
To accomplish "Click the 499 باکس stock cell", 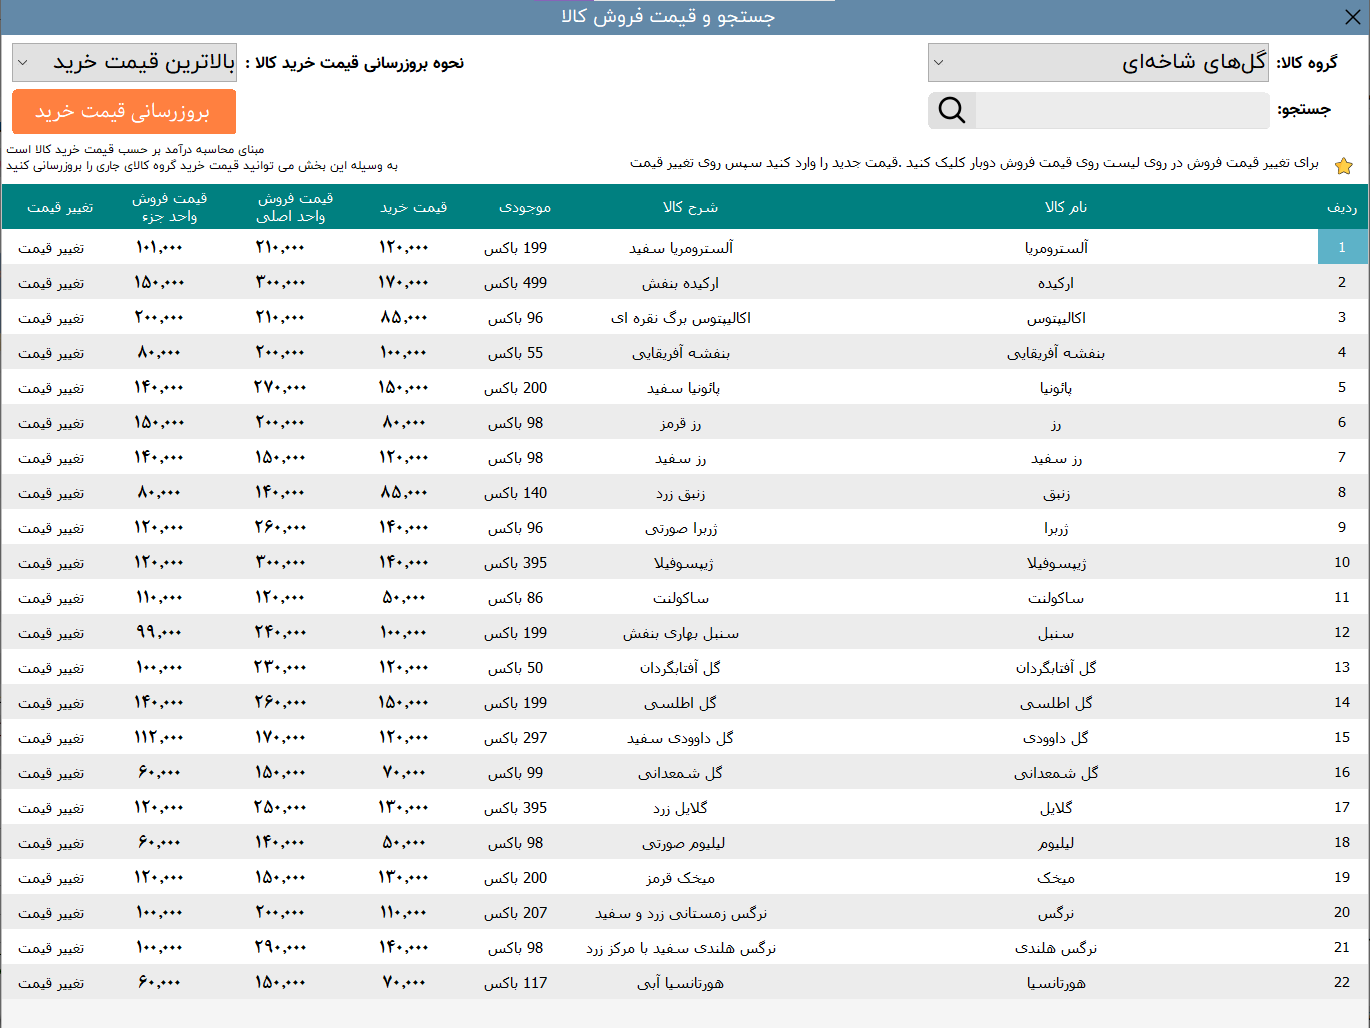I will pyautogui.click(x=516, y=283).
